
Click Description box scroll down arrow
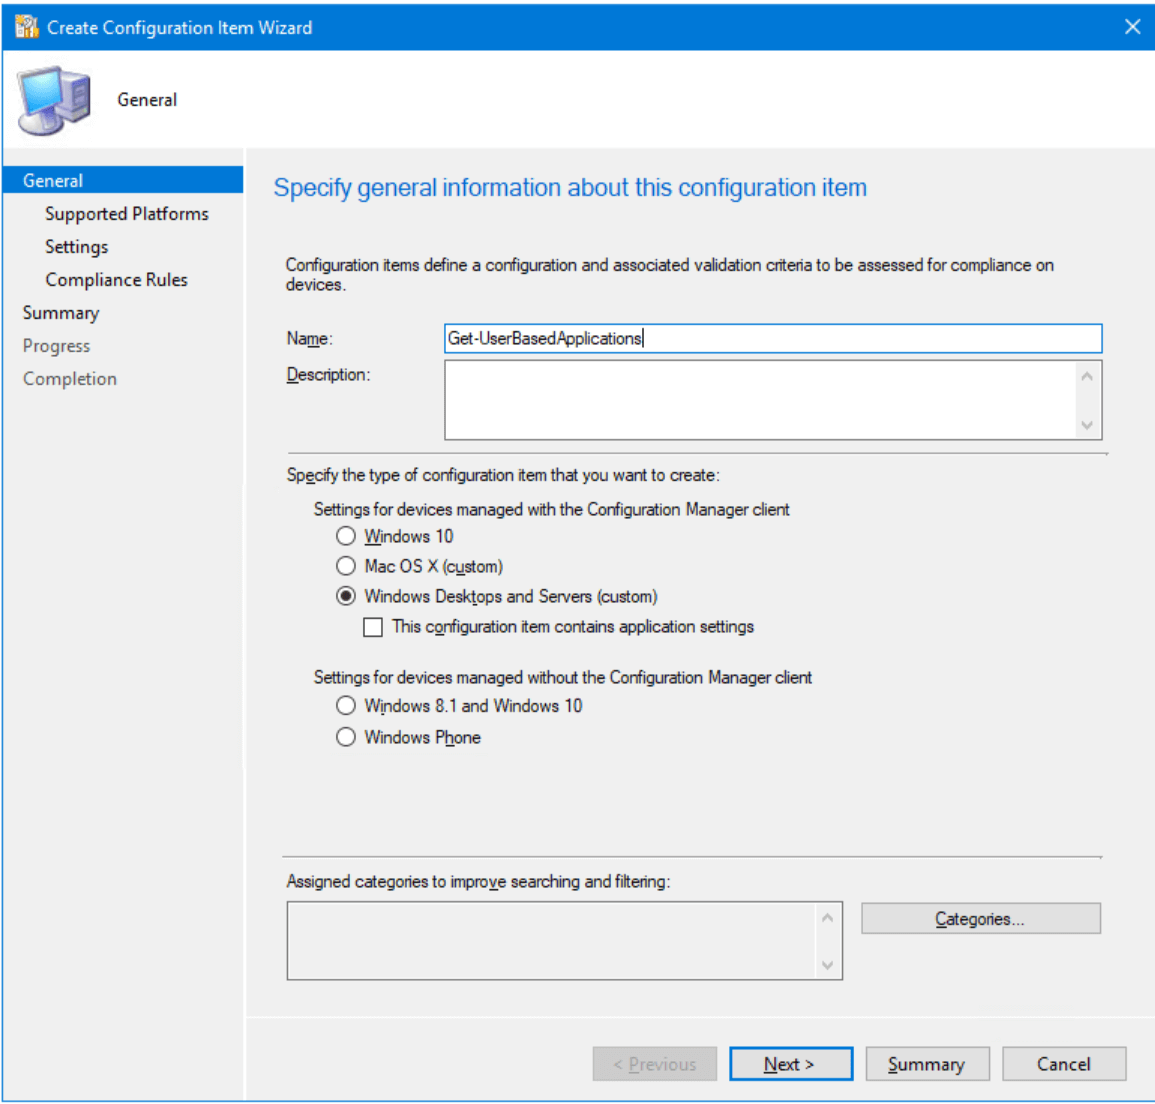click(1087, 425)
